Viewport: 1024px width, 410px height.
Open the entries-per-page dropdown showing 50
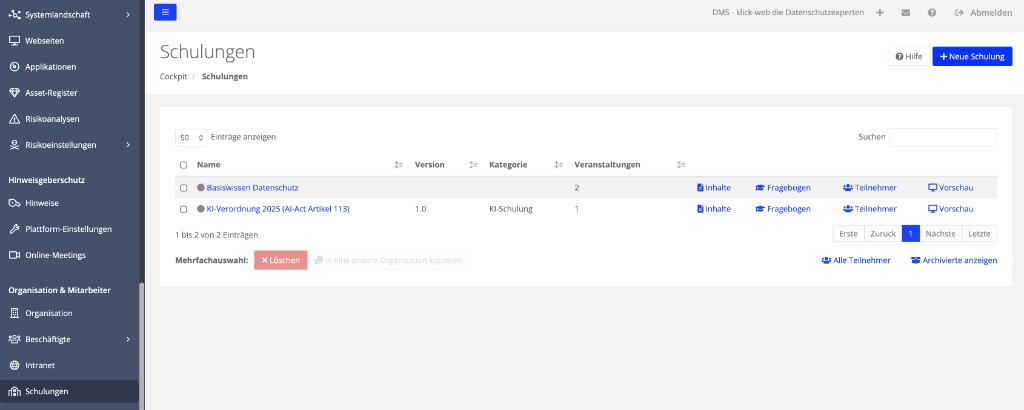191,138
